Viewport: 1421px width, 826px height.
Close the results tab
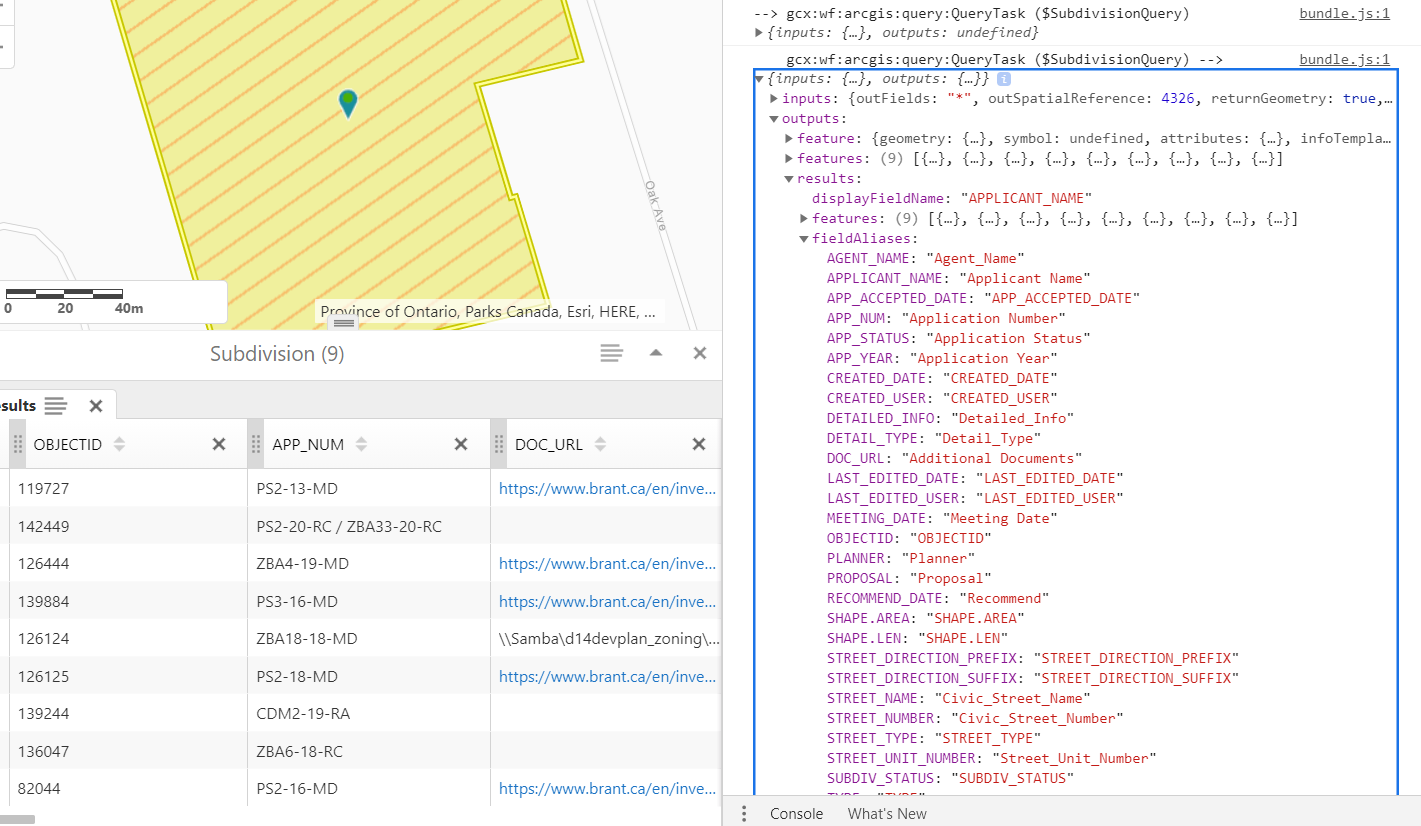click(x=96, y=405)
